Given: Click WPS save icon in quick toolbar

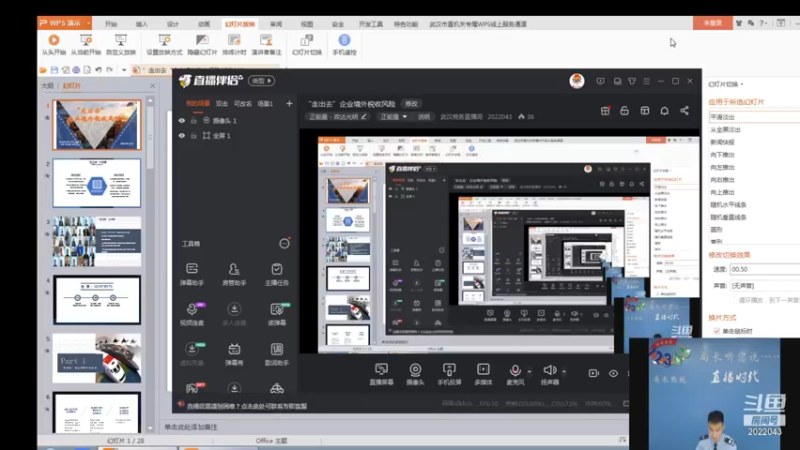Looking at the screenshot, I should (54, 70).
